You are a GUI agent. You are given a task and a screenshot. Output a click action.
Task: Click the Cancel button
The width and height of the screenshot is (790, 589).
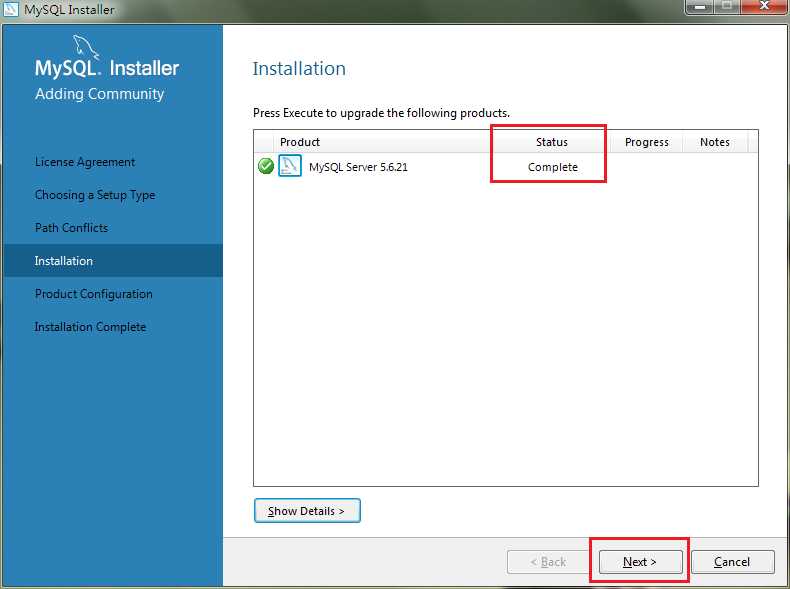[x=732, y=561]
